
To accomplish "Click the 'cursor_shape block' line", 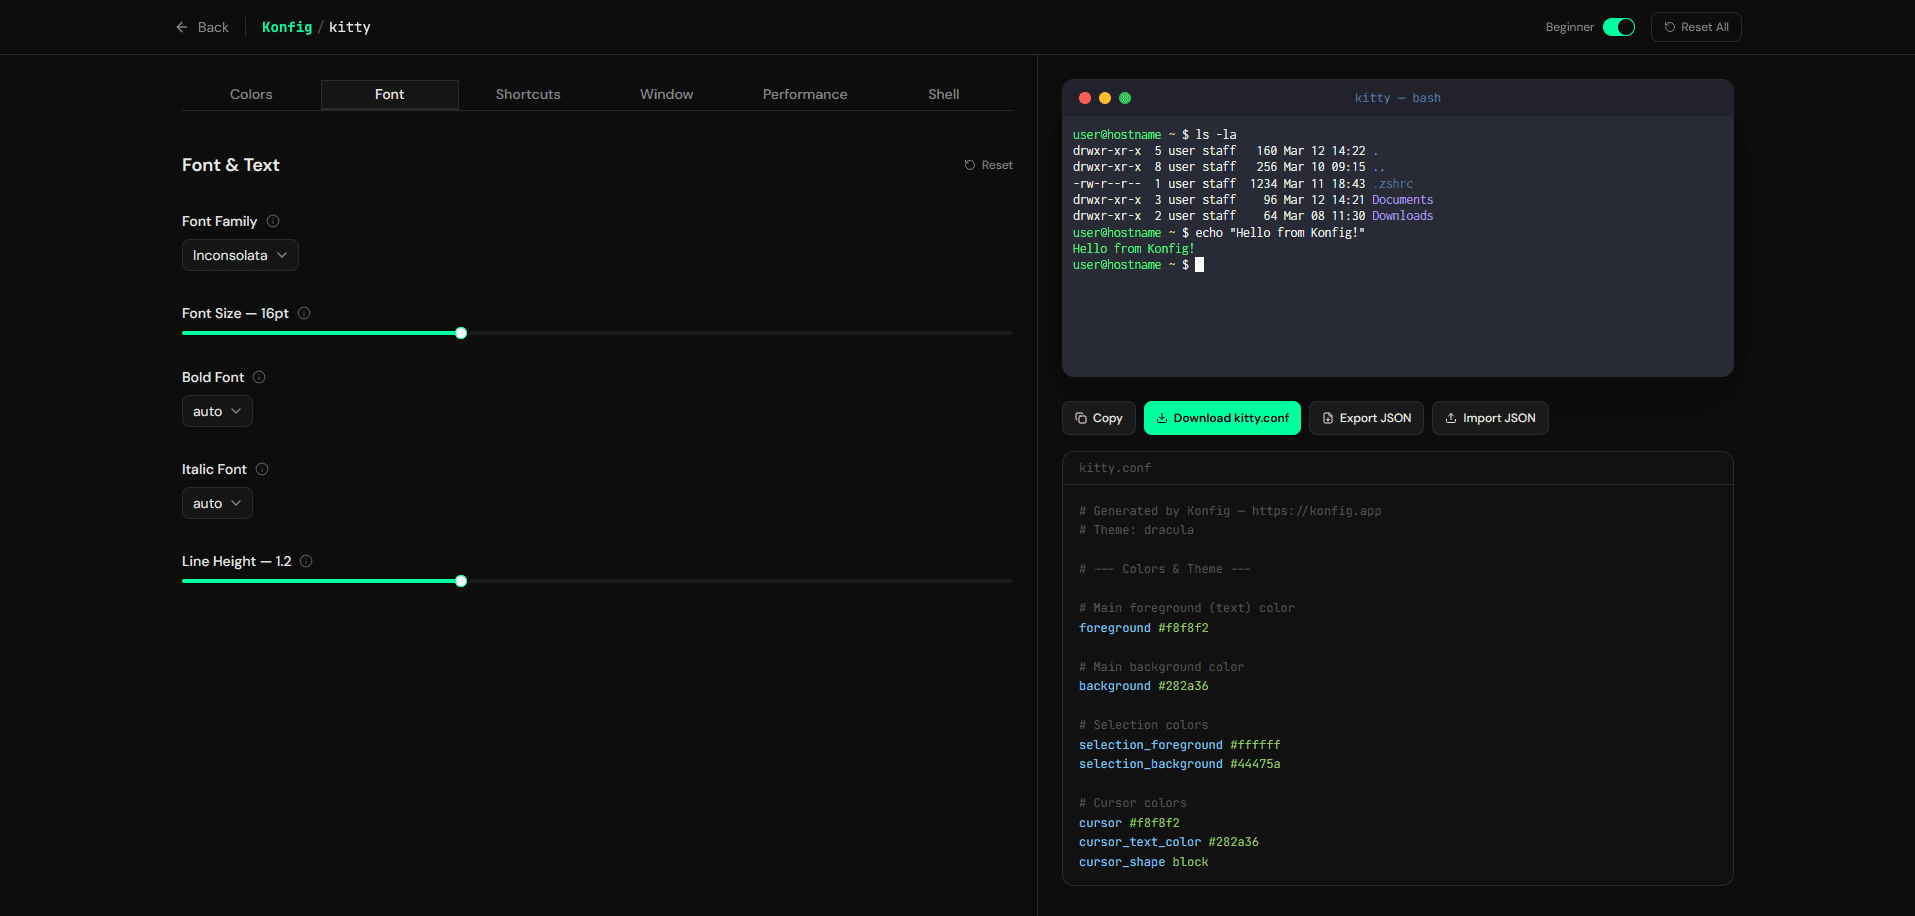I will pos(1144,862).
